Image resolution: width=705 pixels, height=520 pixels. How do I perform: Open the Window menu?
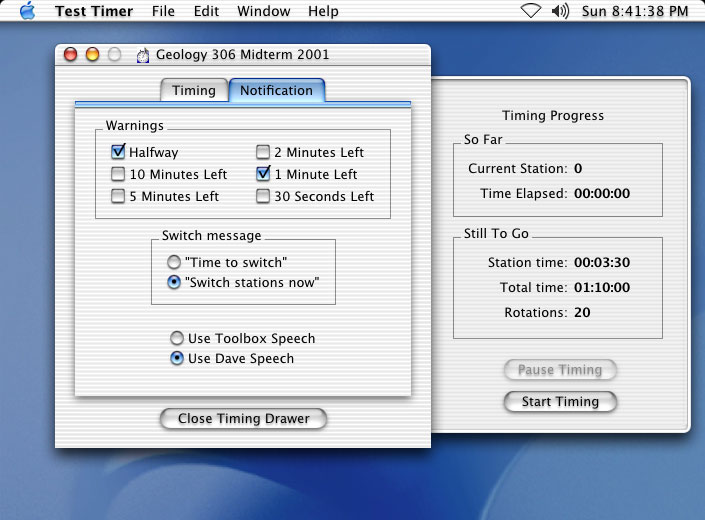[x=264, y=11]
